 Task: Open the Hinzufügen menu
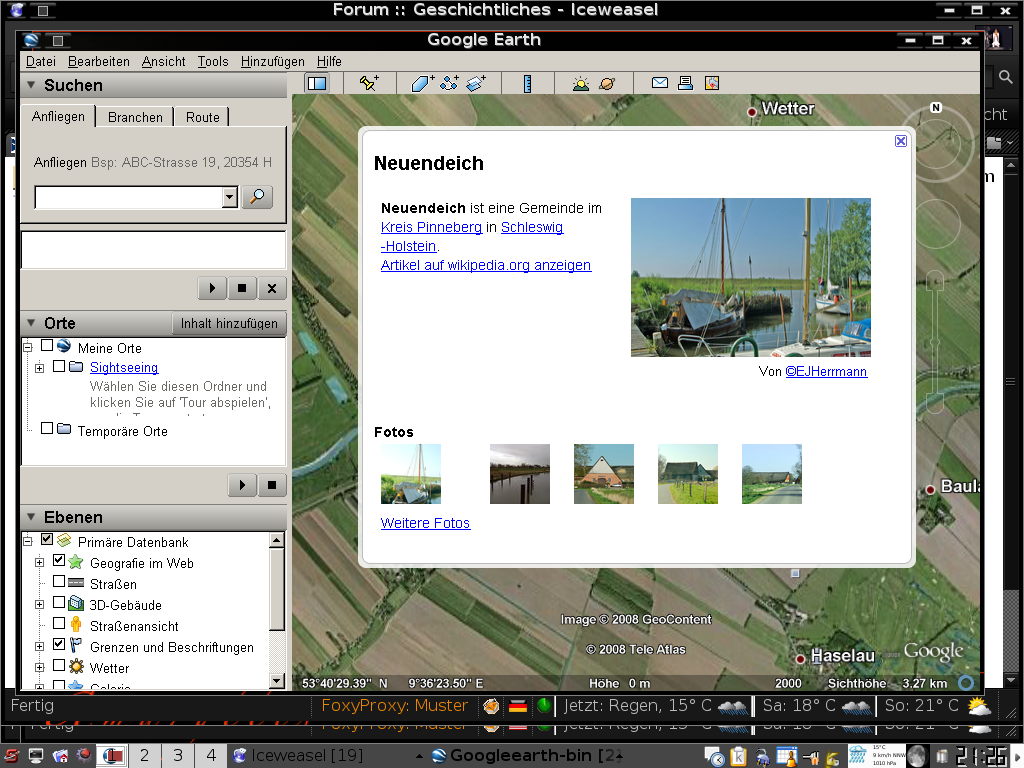click(x=272, y=61)
